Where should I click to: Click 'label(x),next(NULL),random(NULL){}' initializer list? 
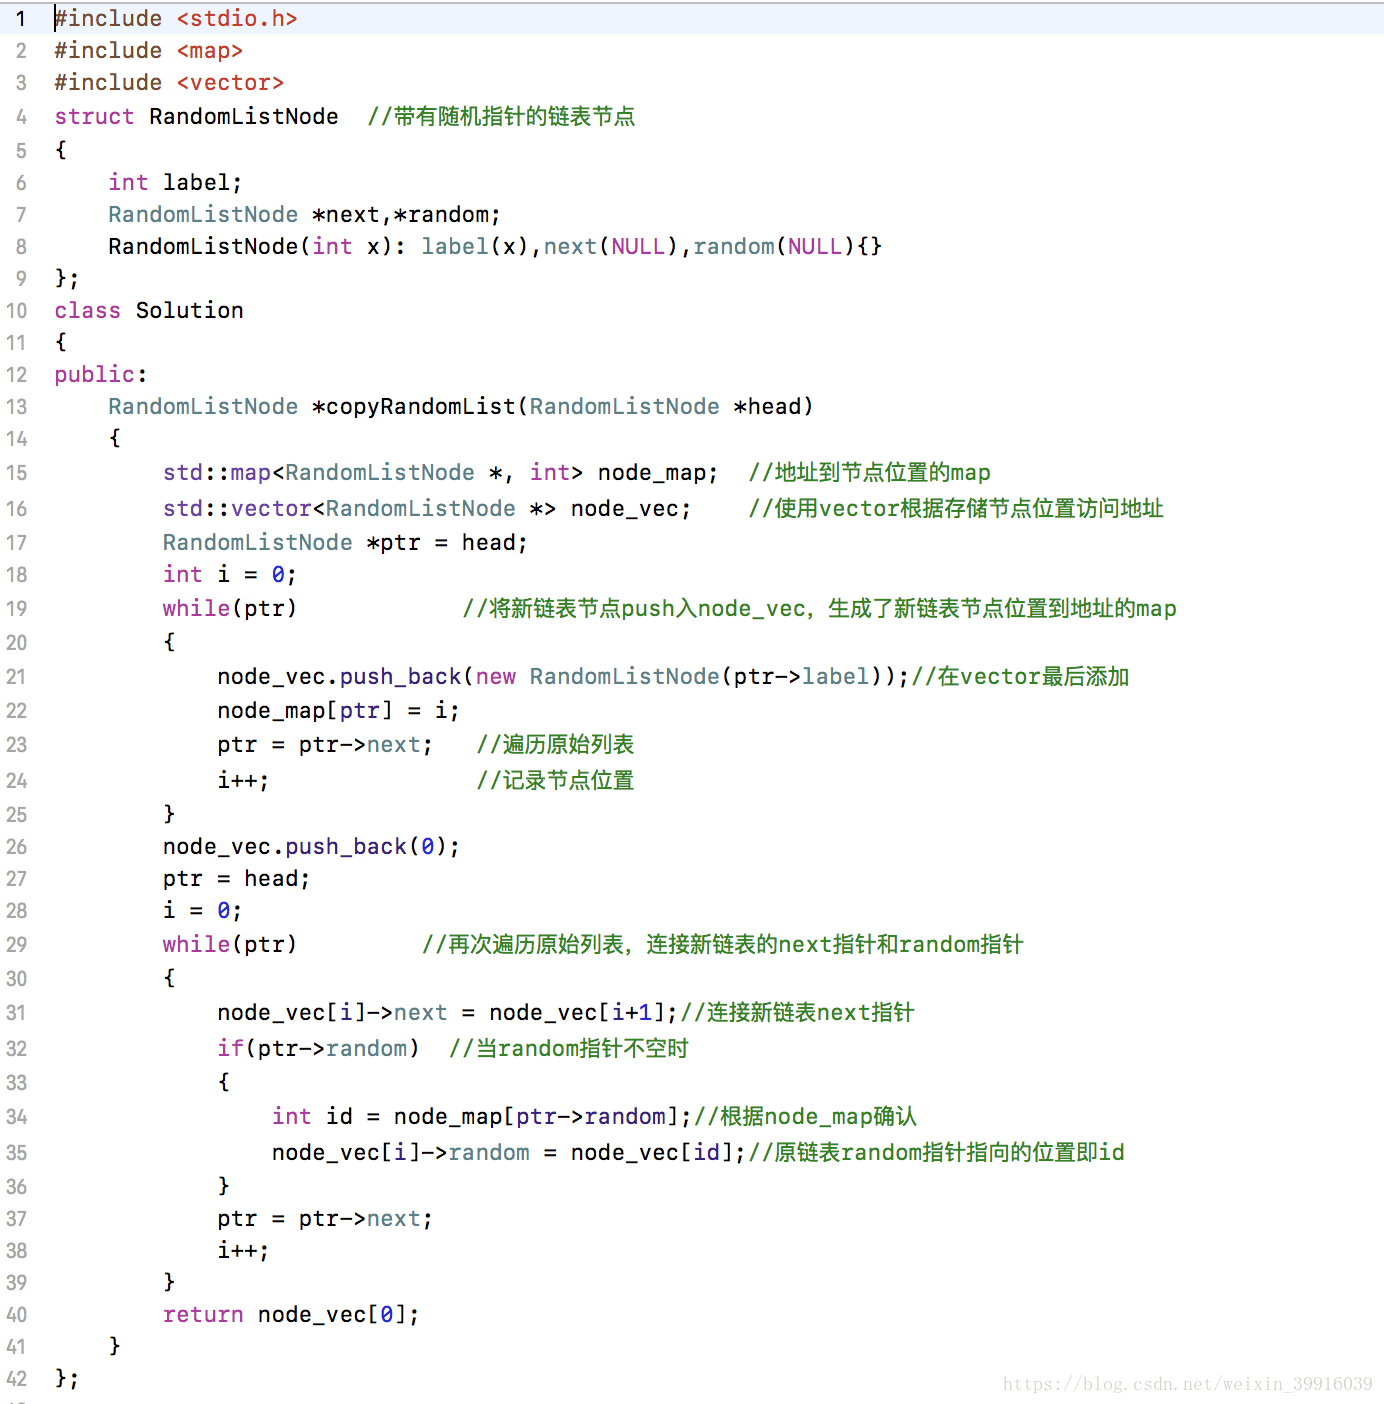[651, 247]
